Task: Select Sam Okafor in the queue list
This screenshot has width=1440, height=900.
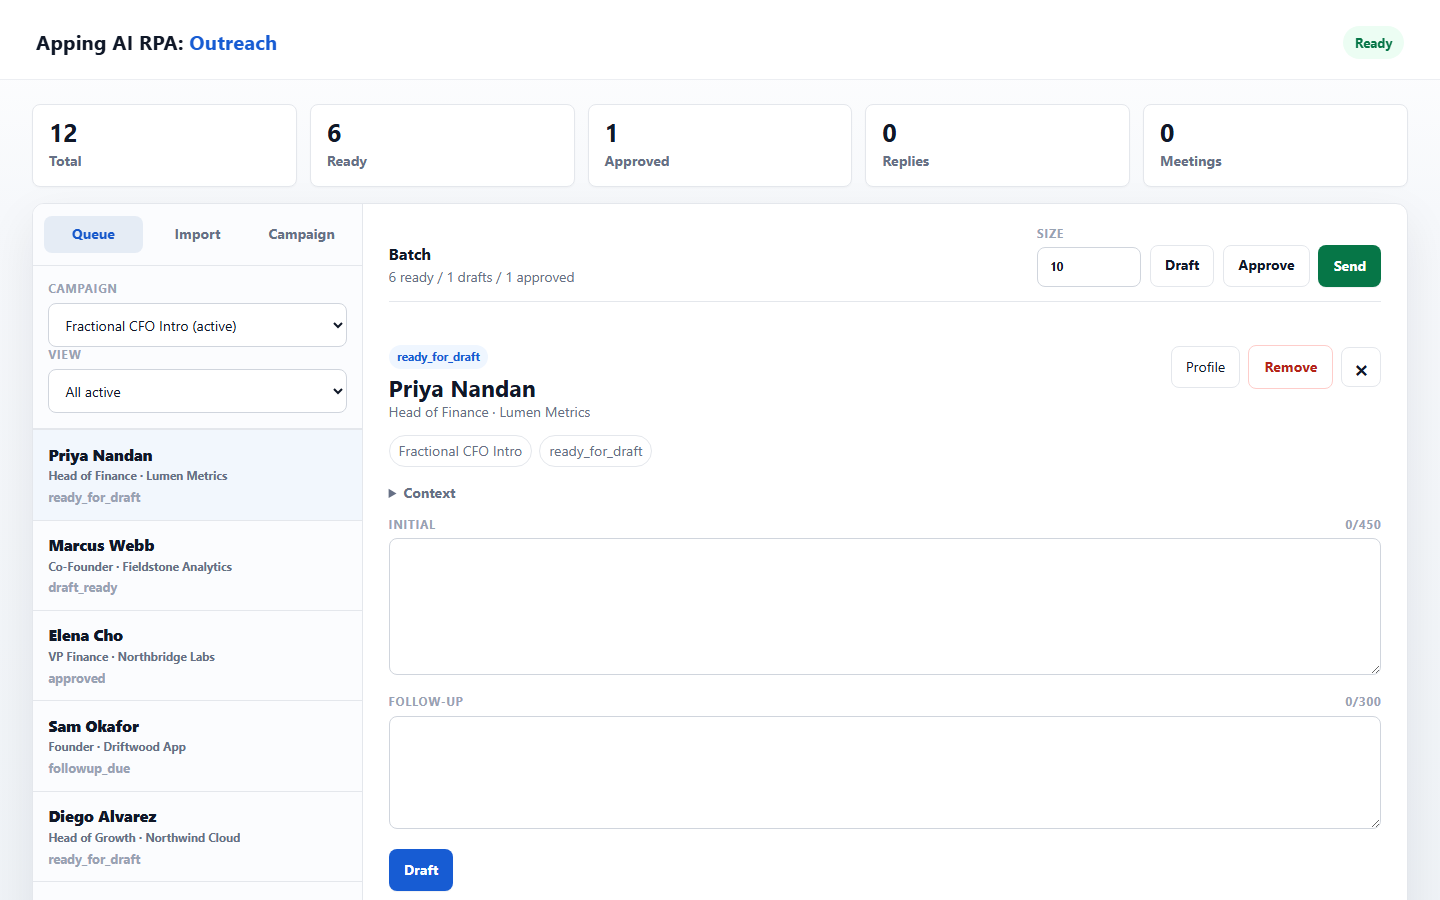Action: [x=198, y=746]
